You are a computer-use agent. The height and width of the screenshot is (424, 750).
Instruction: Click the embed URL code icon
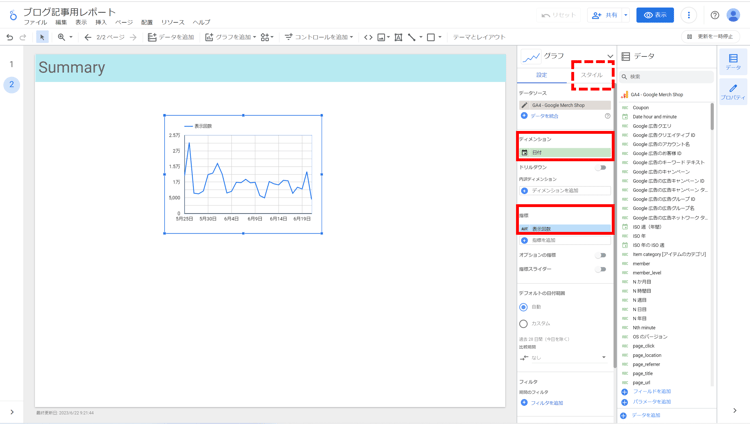tap(368, 37)
